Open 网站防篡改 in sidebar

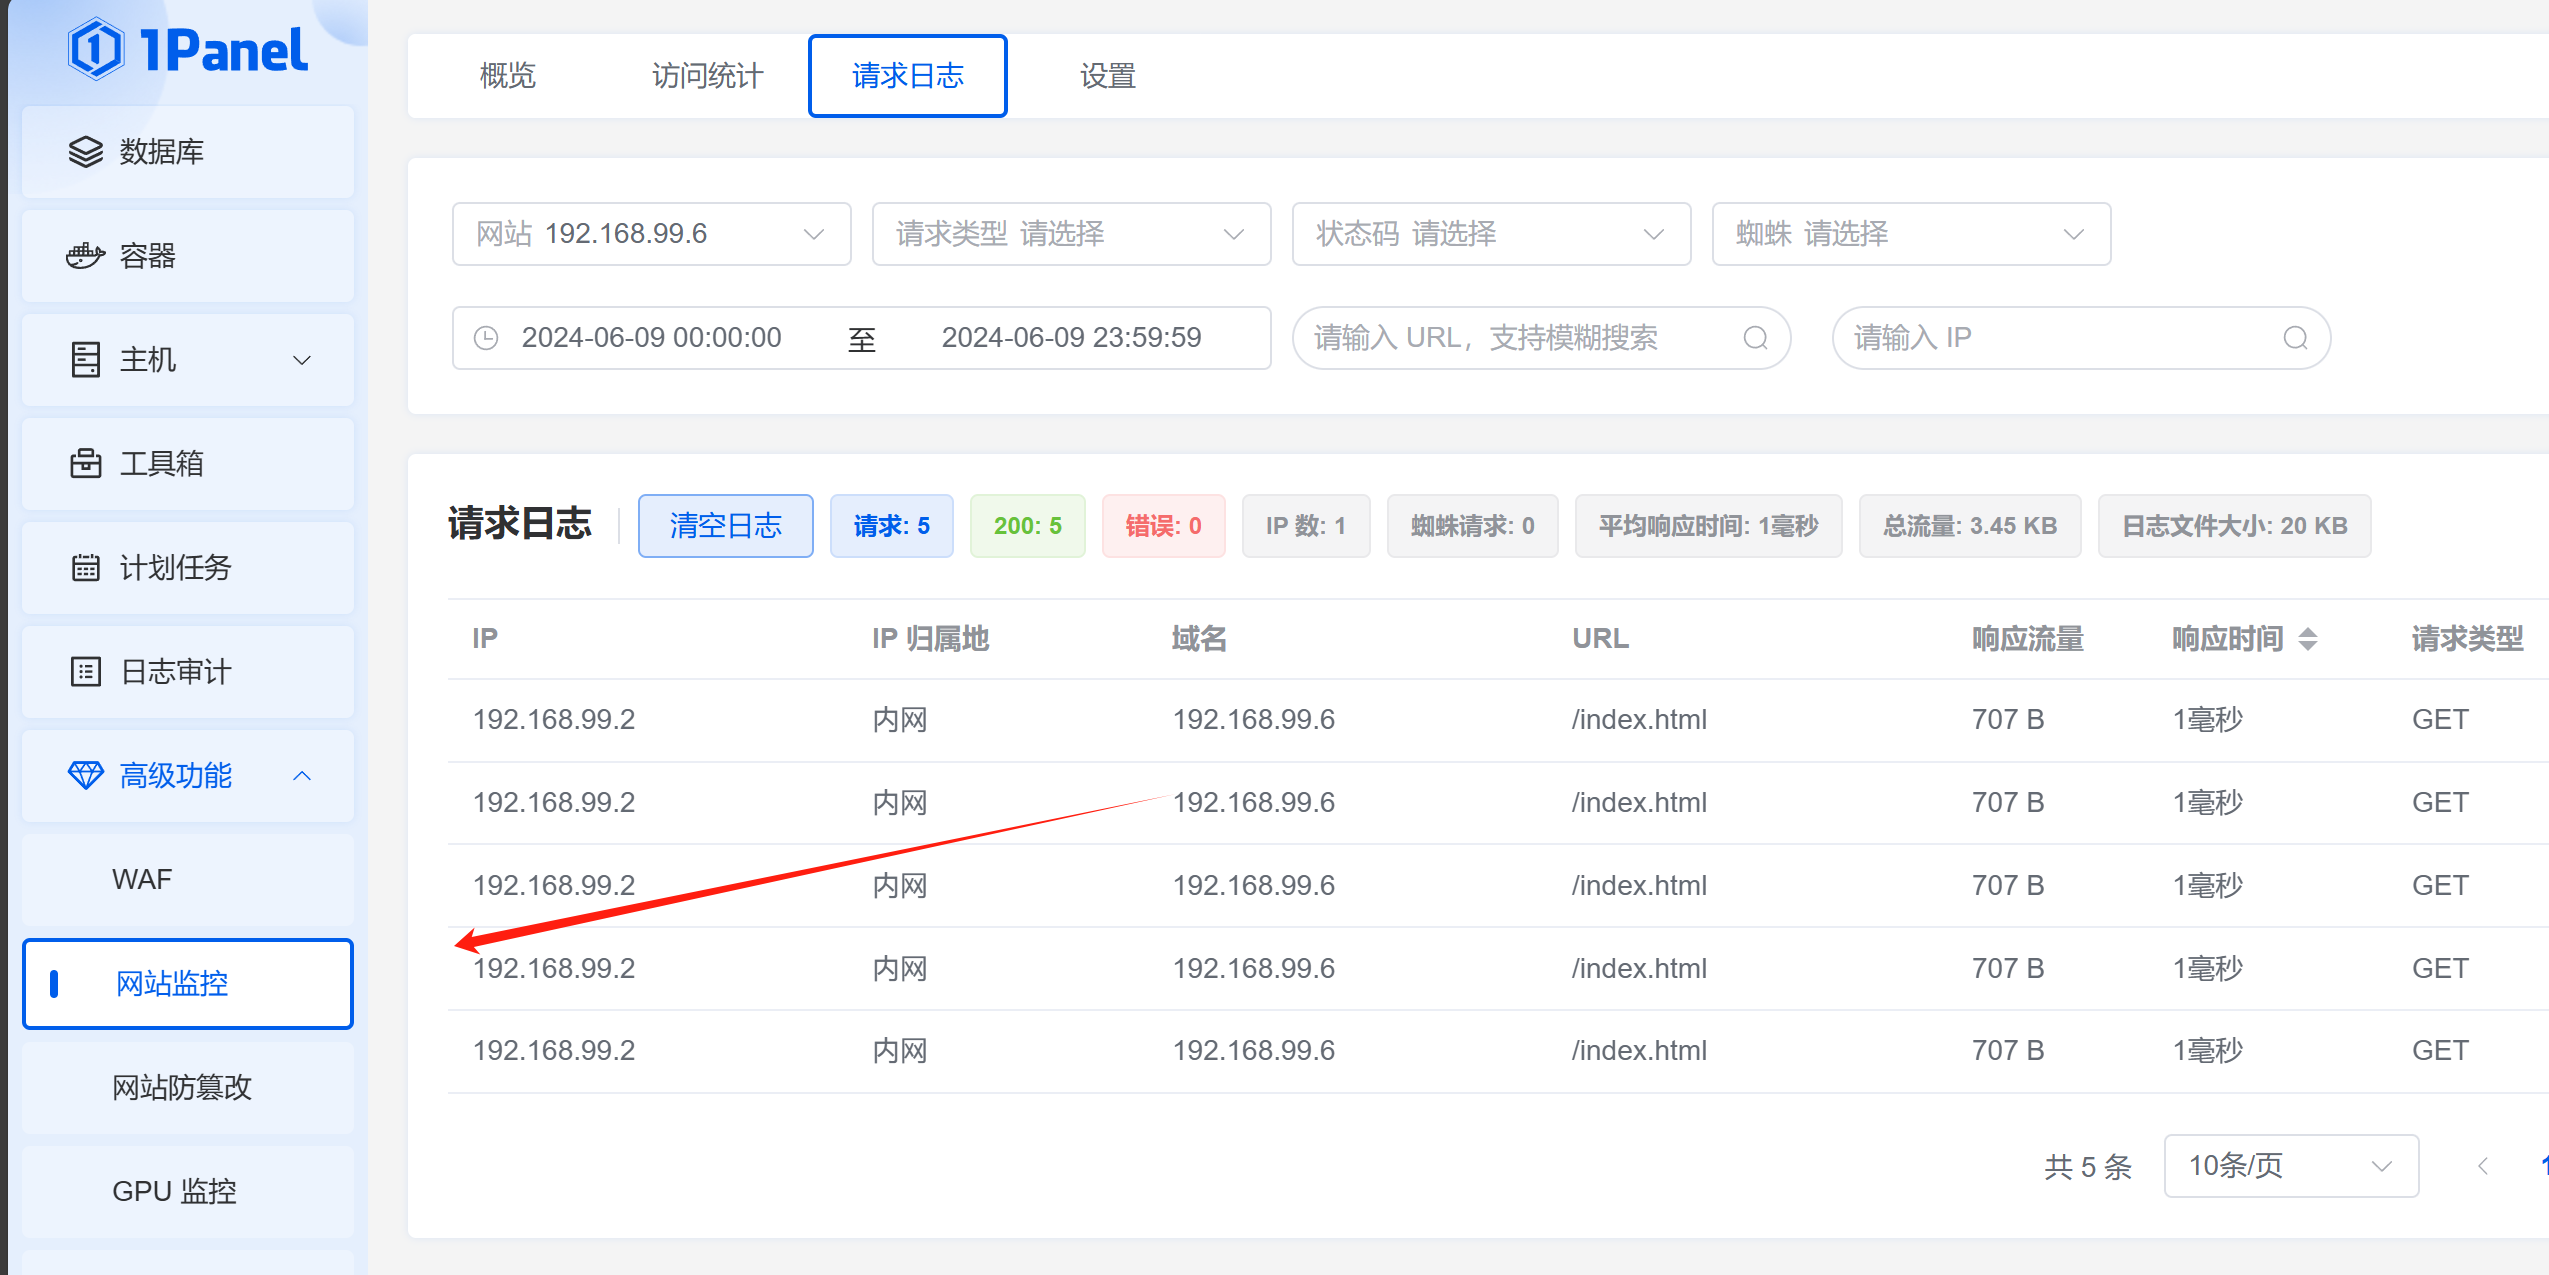coord(188,1088)
